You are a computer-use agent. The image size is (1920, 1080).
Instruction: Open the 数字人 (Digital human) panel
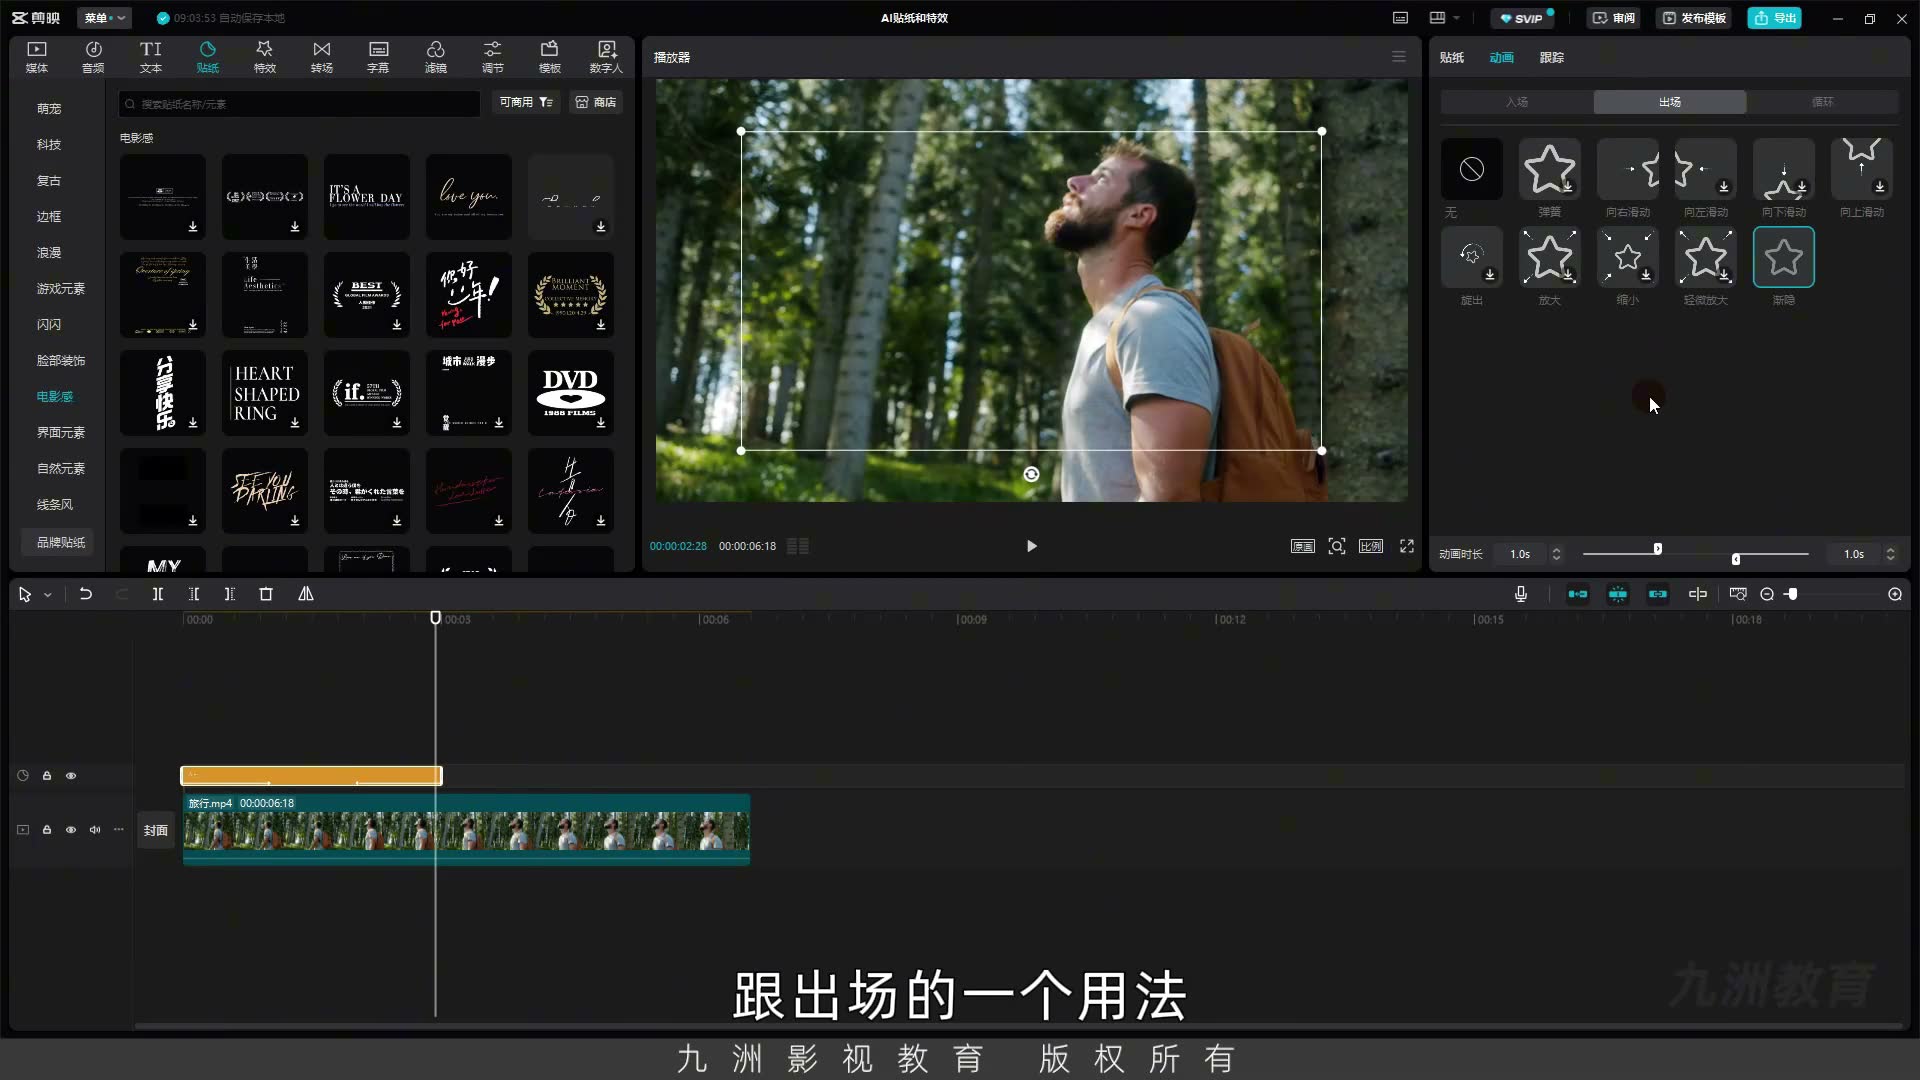(606, 57)
